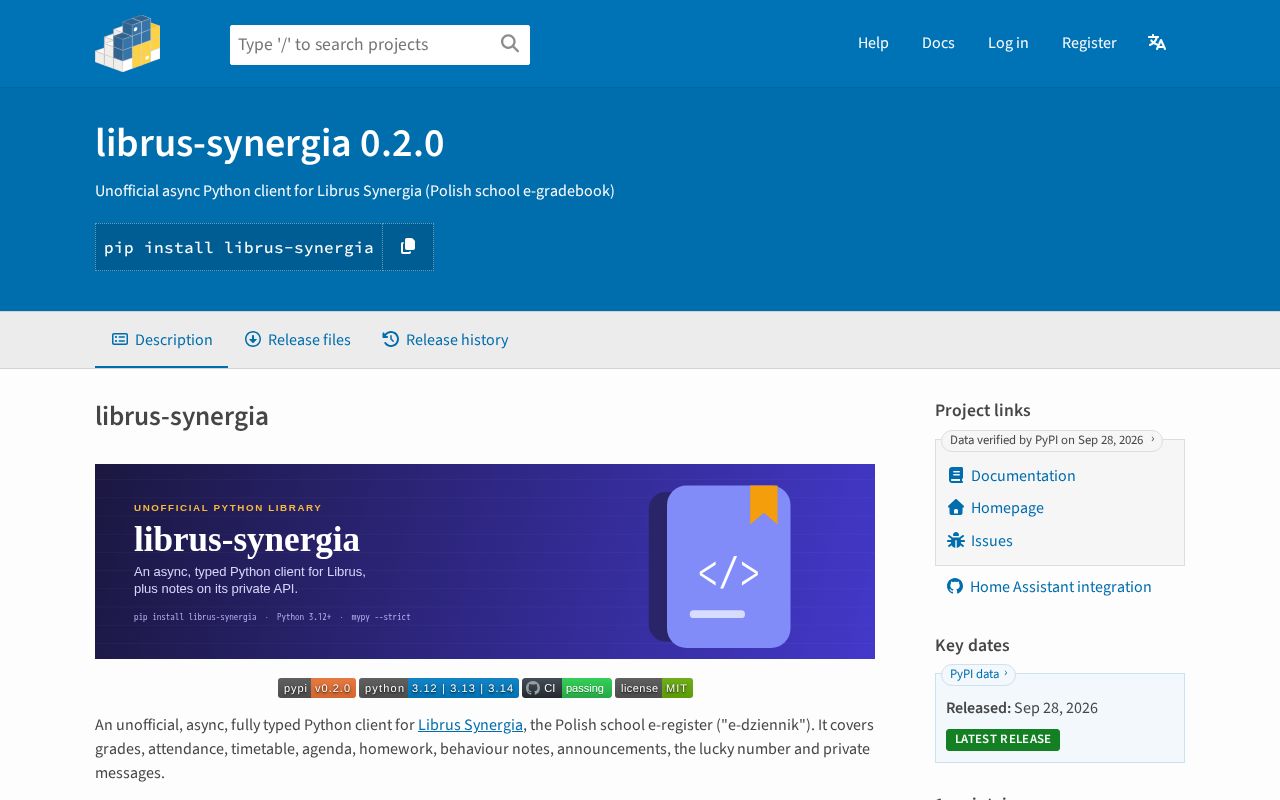Open the Release history tab
The image size is (1280, 800).
pos(445,340)
